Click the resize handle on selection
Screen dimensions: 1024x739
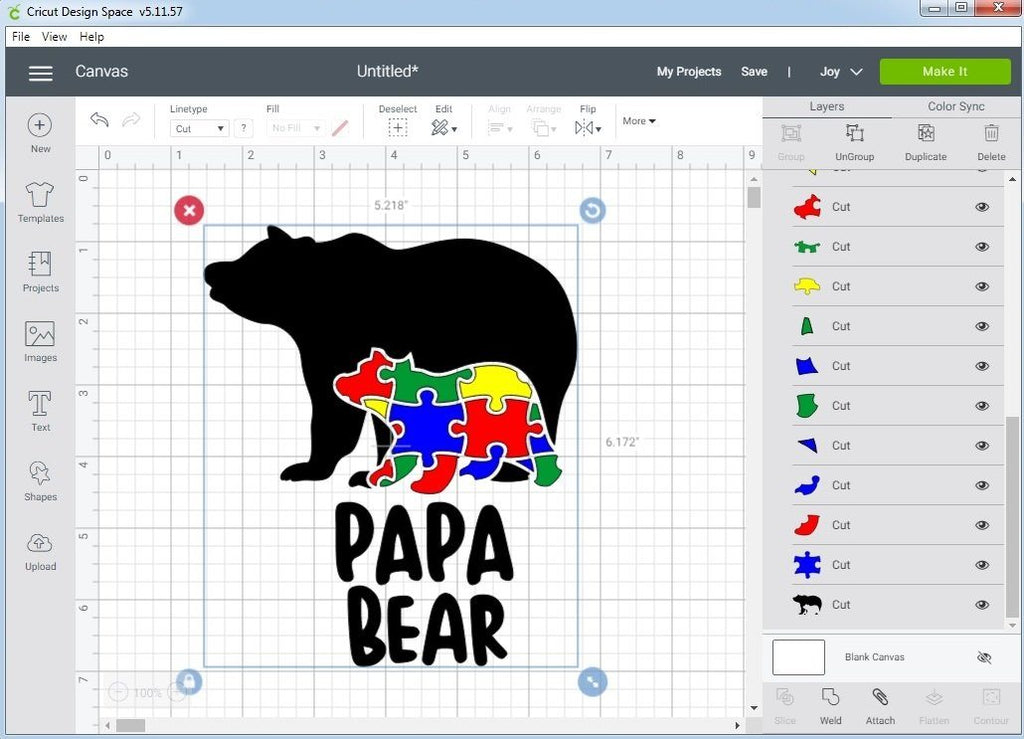[x=592, y=682]
